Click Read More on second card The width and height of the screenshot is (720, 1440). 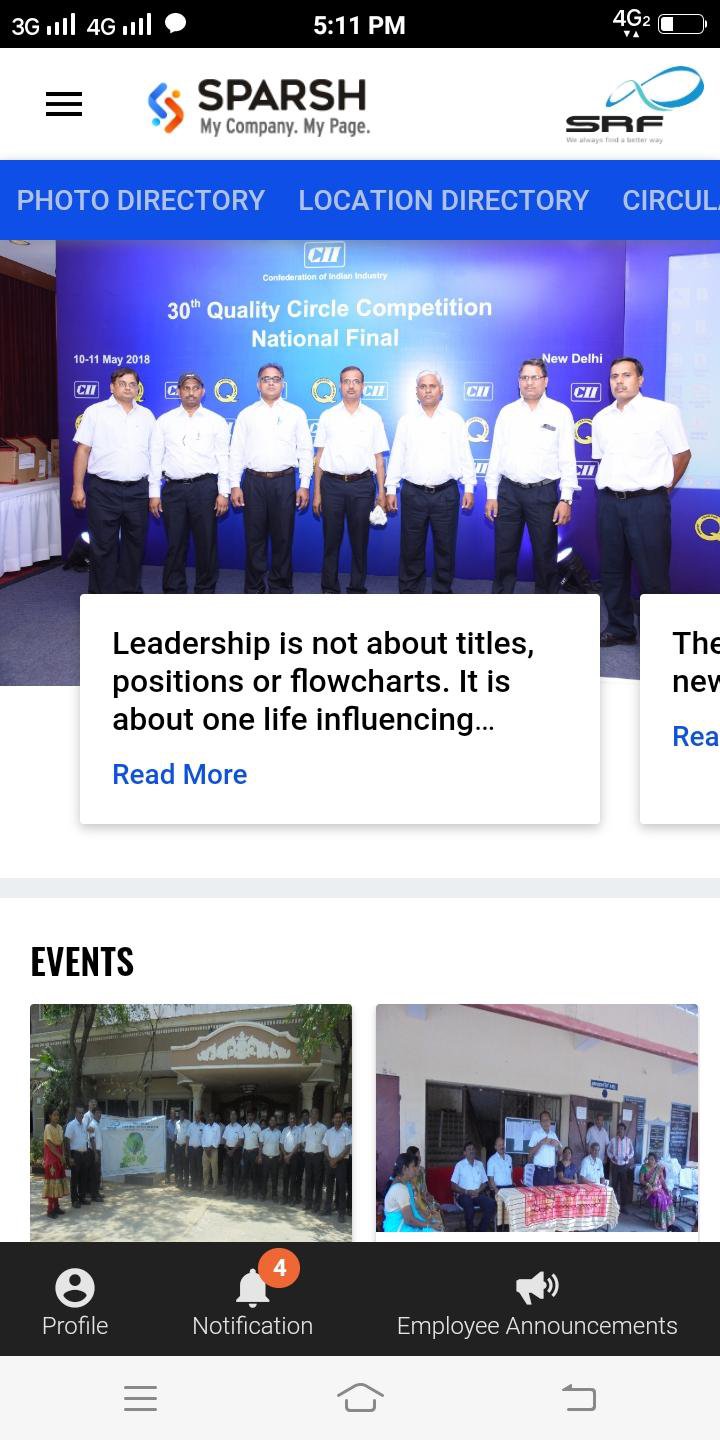click(696, 737)
